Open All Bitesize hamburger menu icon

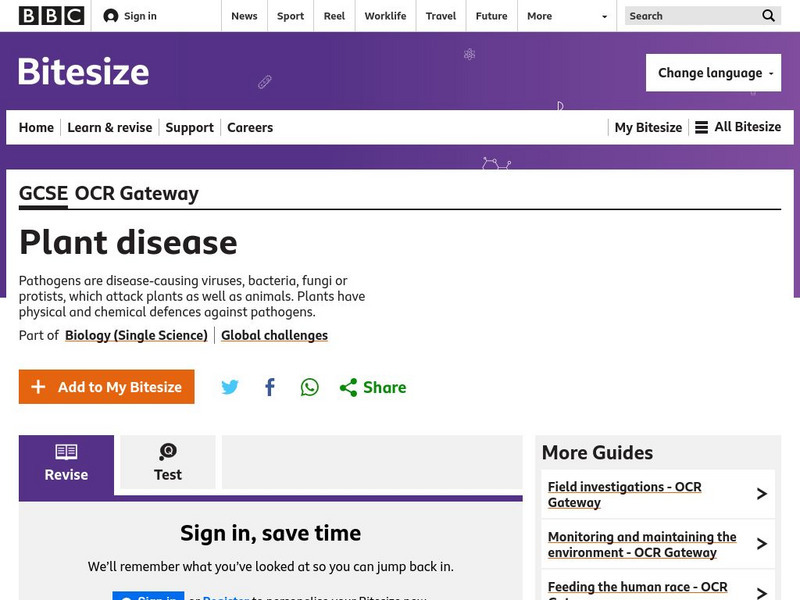[702, 127]
